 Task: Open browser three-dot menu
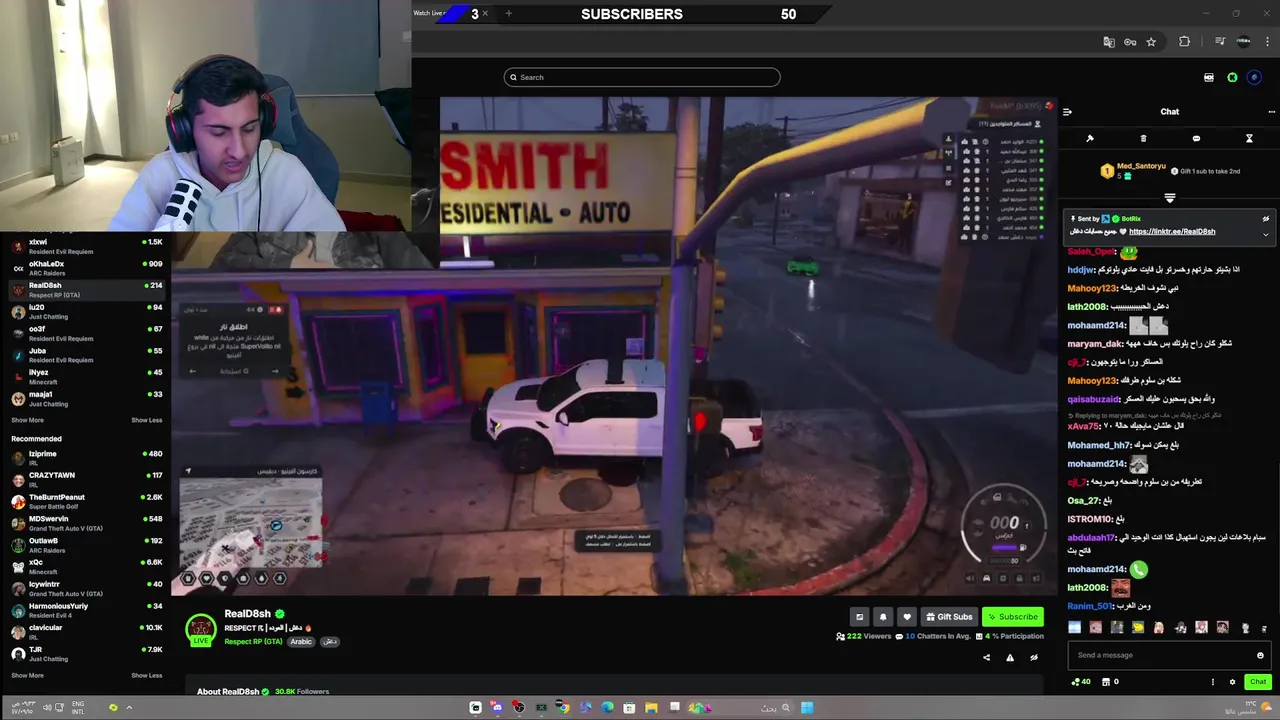1267,42
